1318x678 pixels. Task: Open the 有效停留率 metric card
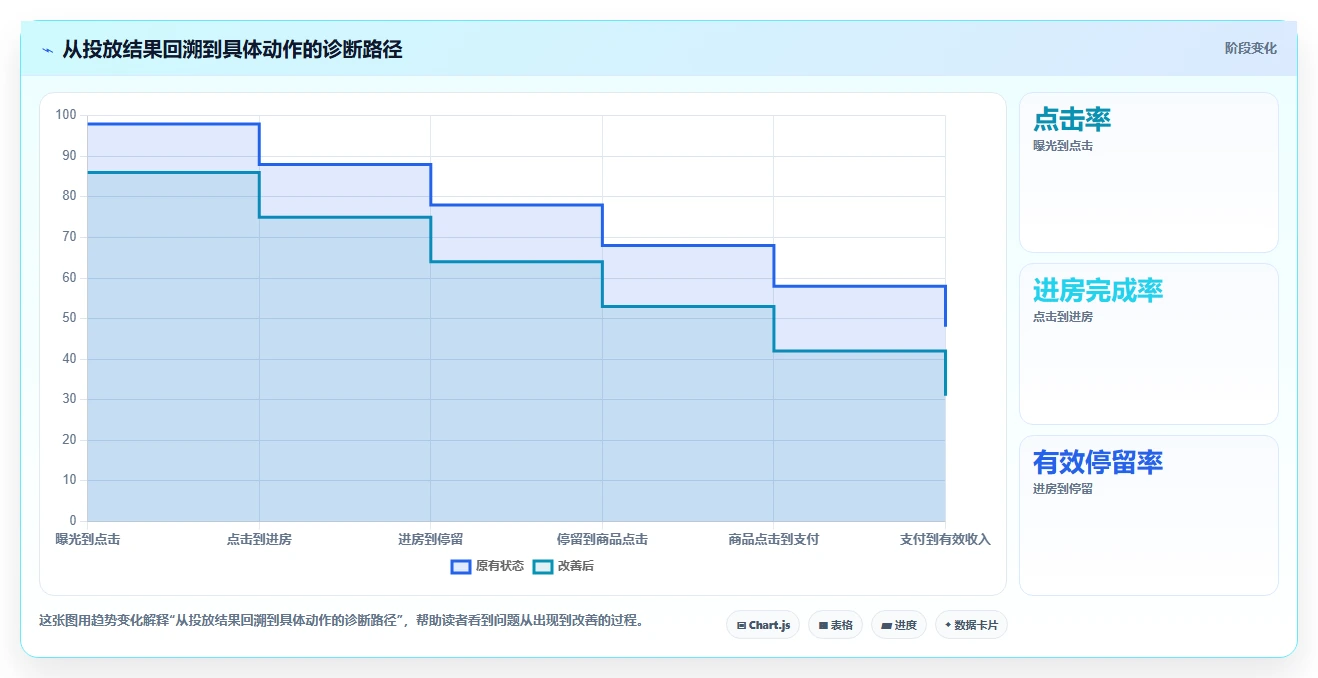coord(1148,515)
